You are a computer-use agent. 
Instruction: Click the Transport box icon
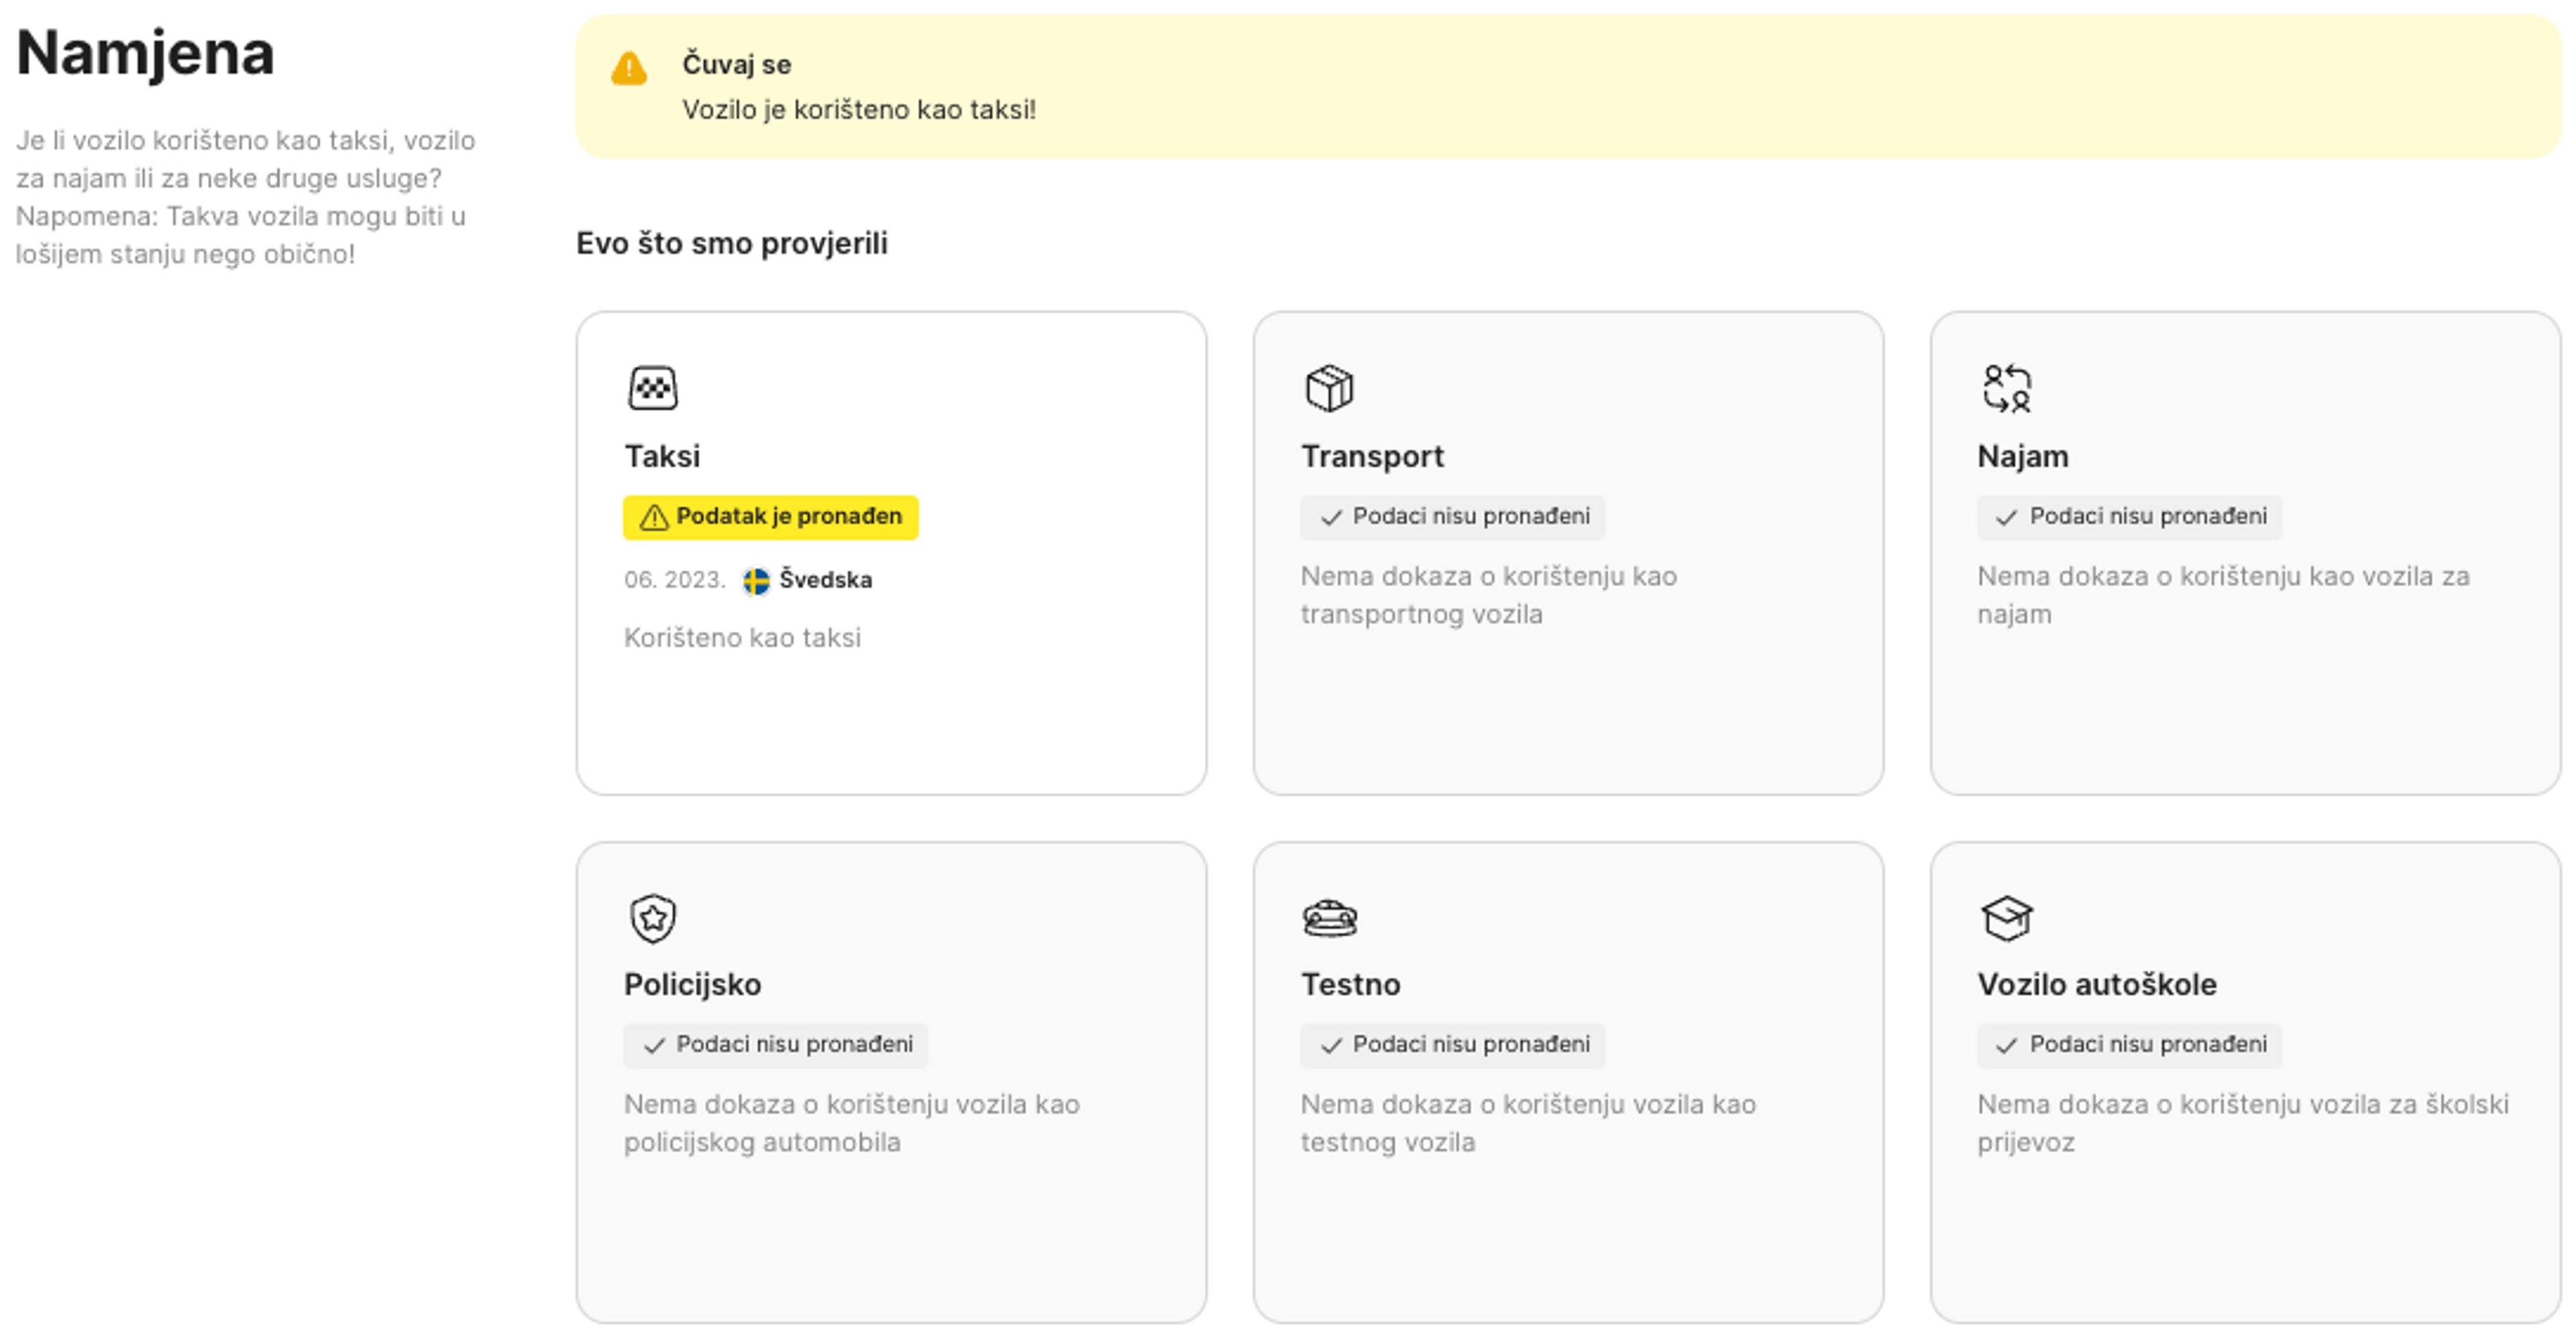click(1329, 388)
